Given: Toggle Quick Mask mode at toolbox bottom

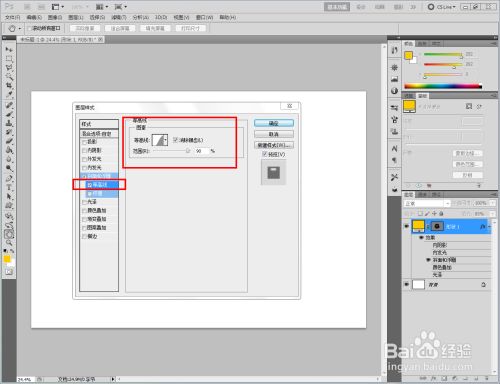Looking at the screenshot, I should tap(9, 272).
